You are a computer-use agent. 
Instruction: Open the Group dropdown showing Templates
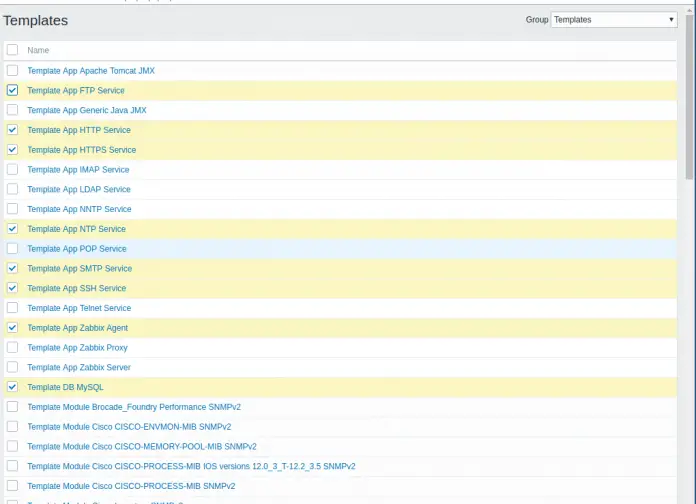point(614,19)
